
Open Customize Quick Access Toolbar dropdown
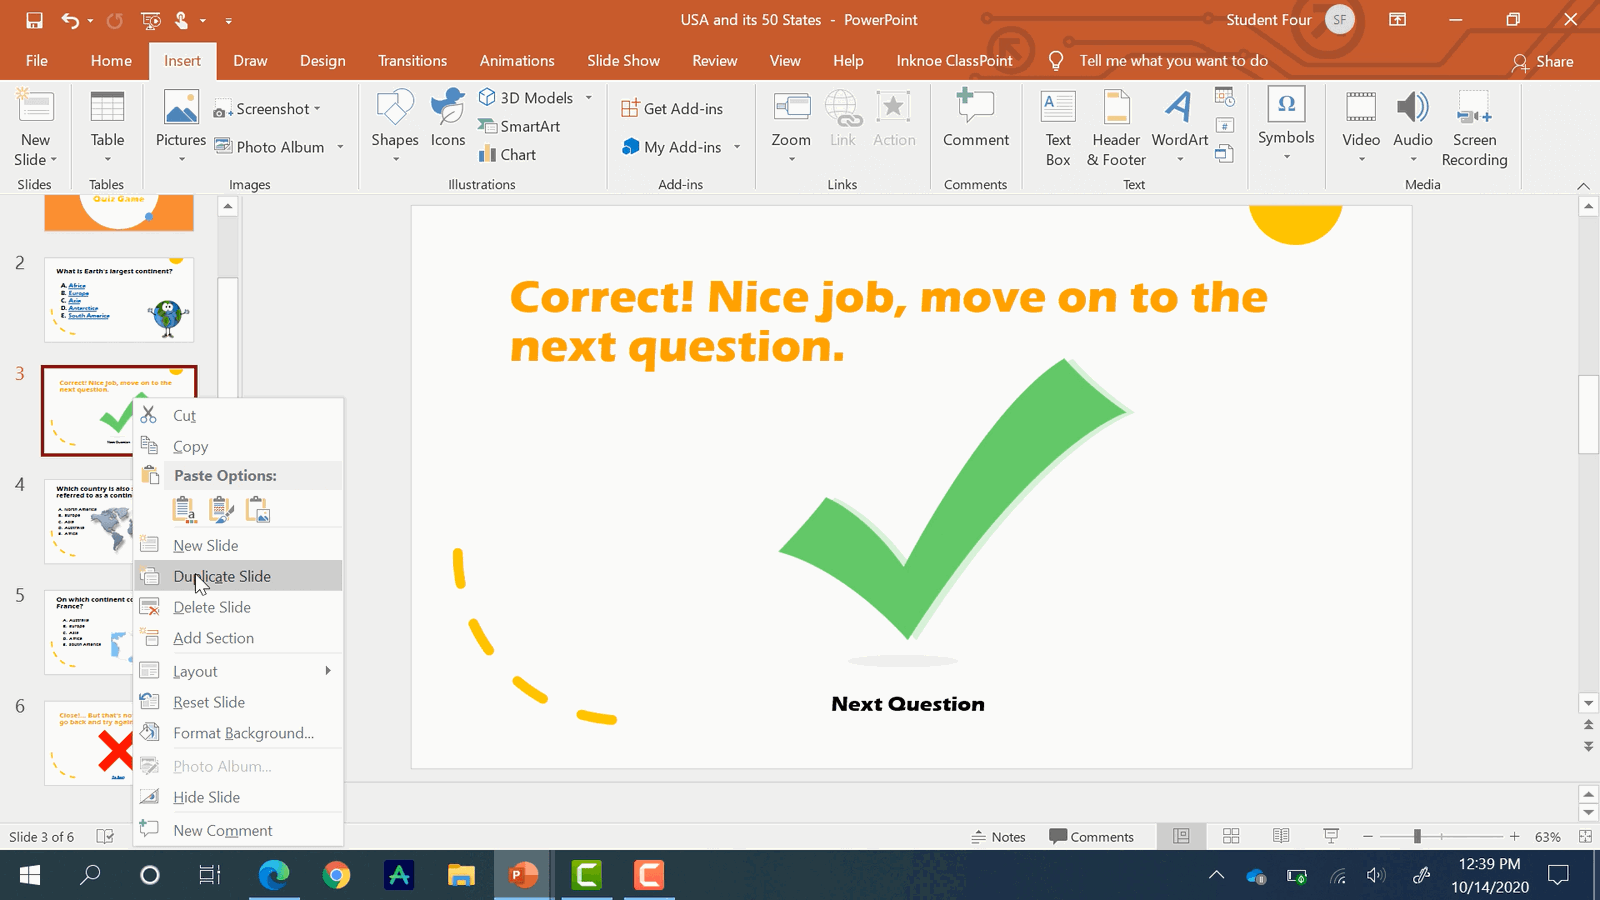click(228, 20)
